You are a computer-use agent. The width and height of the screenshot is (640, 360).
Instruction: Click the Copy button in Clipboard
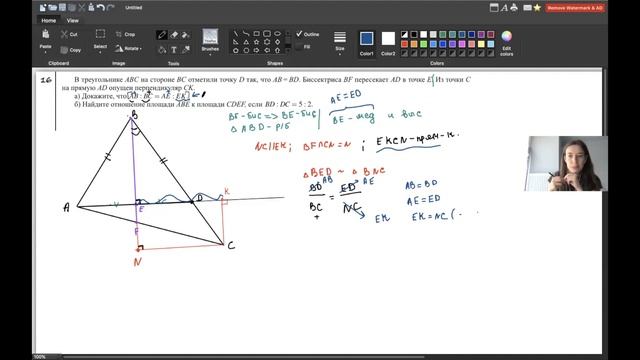(70, 50)
